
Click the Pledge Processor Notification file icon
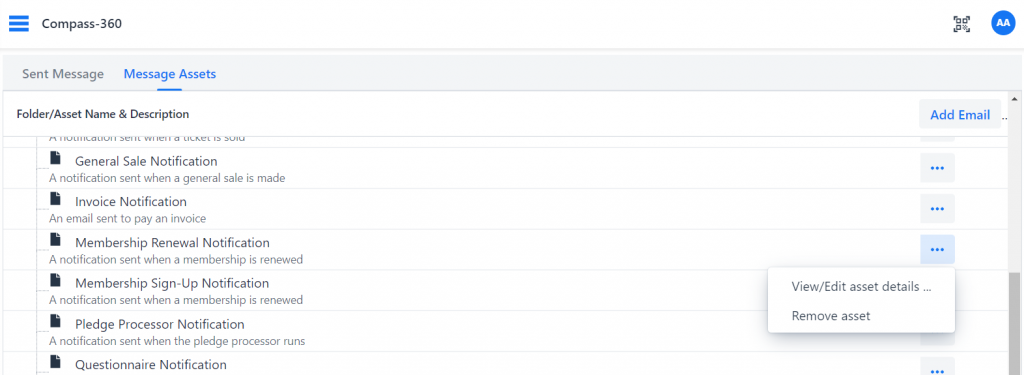[x=56, y=321]
